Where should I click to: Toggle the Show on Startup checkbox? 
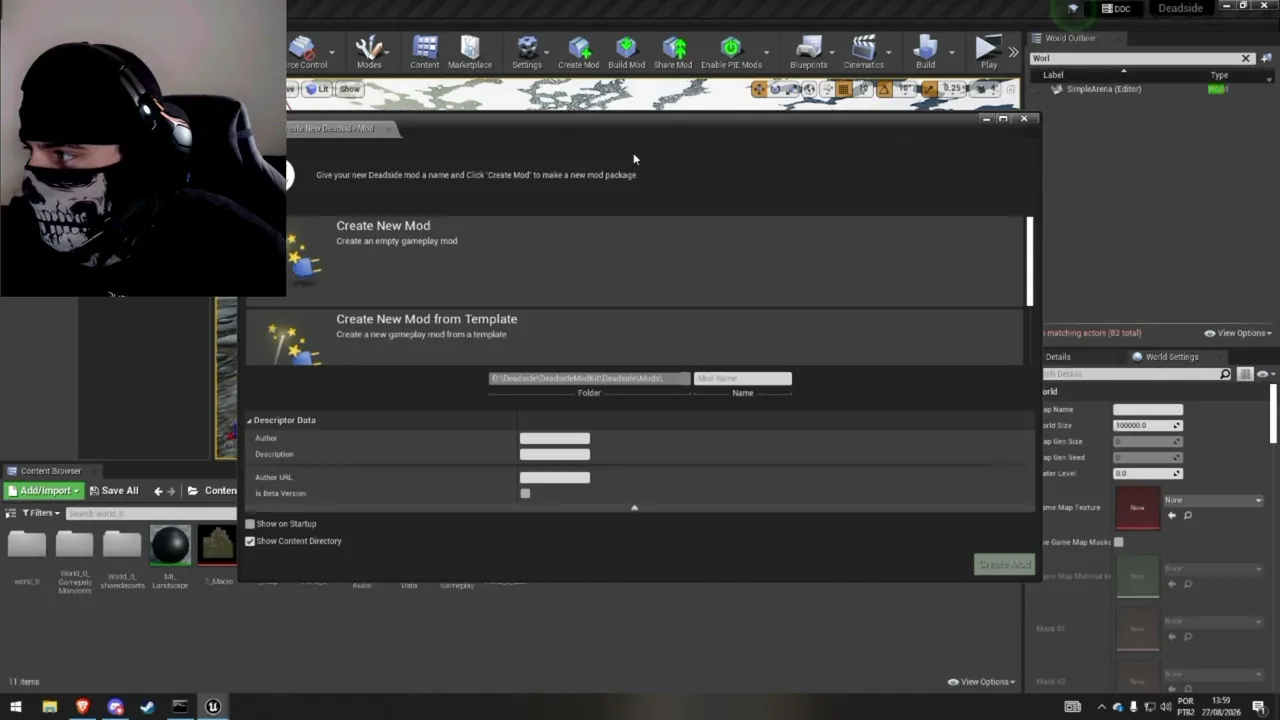(x=250, y=524)
